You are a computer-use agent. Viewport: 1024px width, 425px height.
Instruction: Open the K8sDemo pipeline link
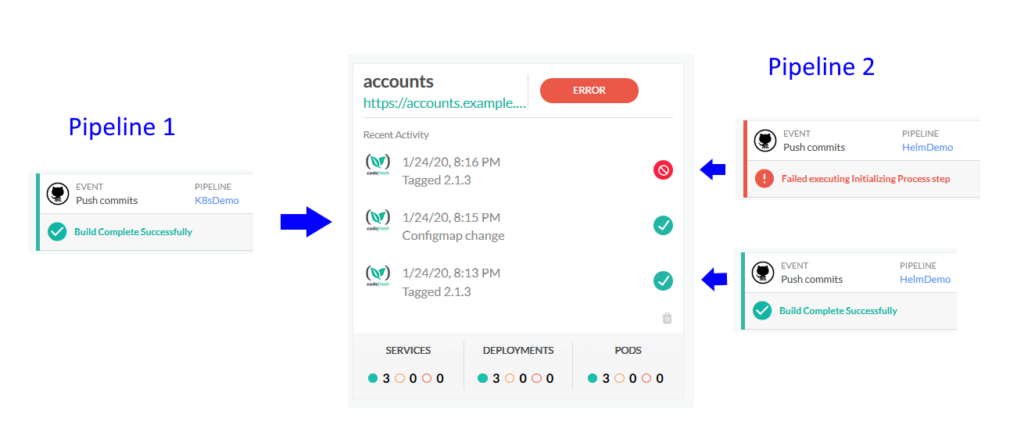point(216,200)
